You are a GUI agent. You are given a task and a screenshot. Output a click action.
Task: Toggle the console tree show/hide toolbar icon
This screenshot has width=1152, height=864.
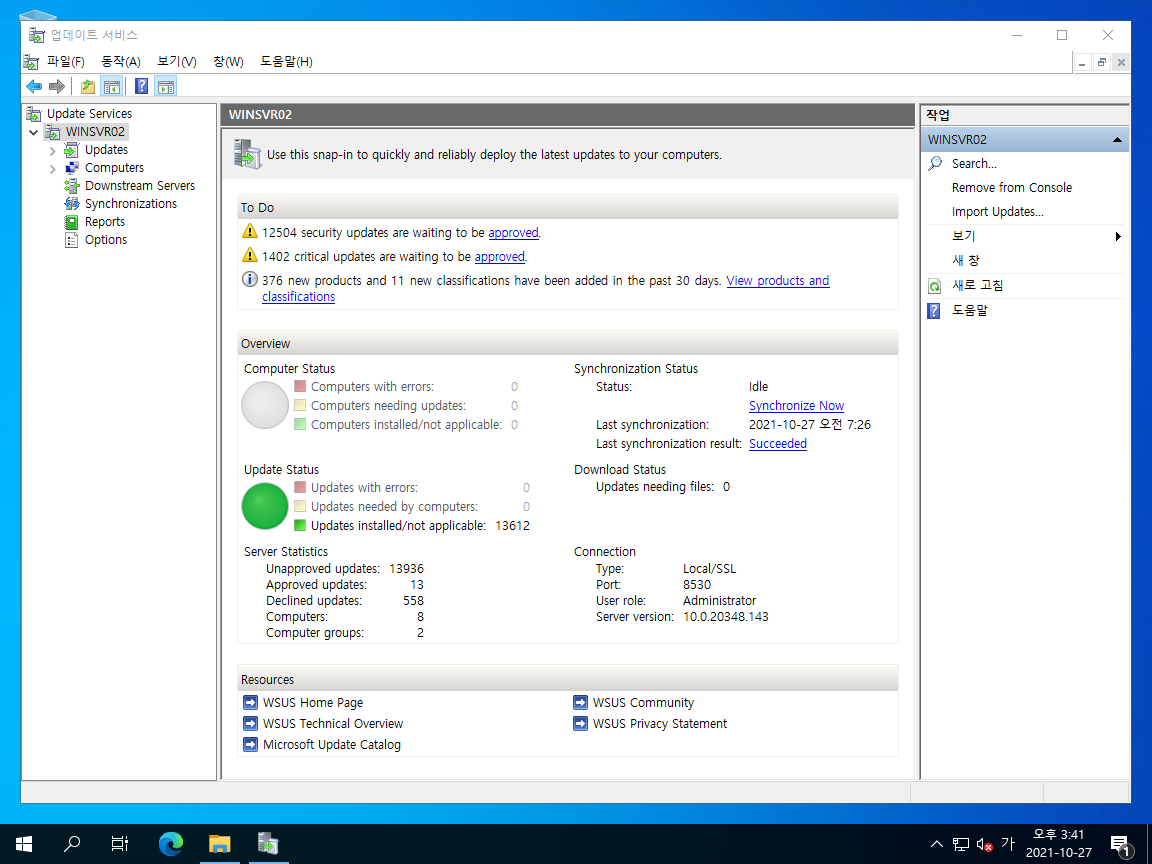click(x=111, y=86)
